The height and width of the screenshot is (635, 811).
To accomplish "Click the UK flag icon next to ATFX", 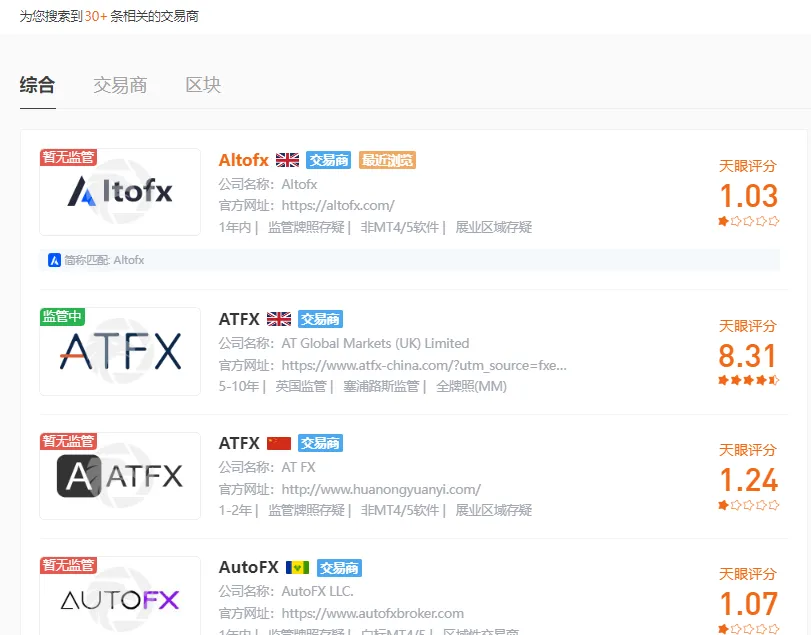I will click(x=279, y=319).
